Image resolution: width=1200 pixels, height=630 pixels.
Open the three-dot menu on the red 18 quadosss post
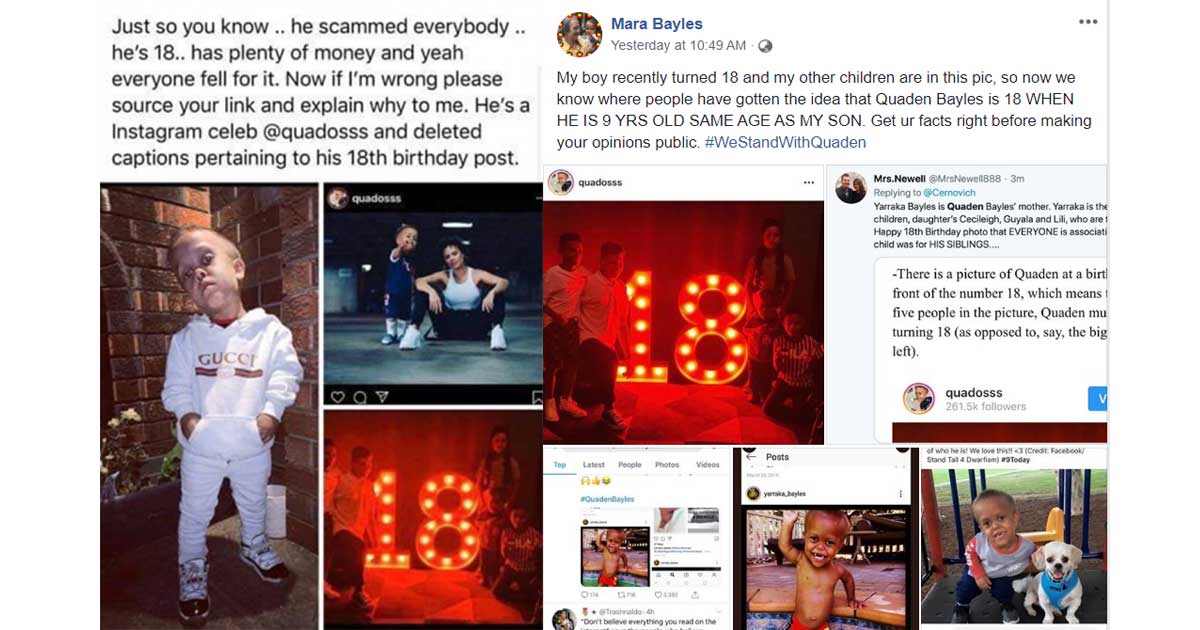click(x=809, y=184)
